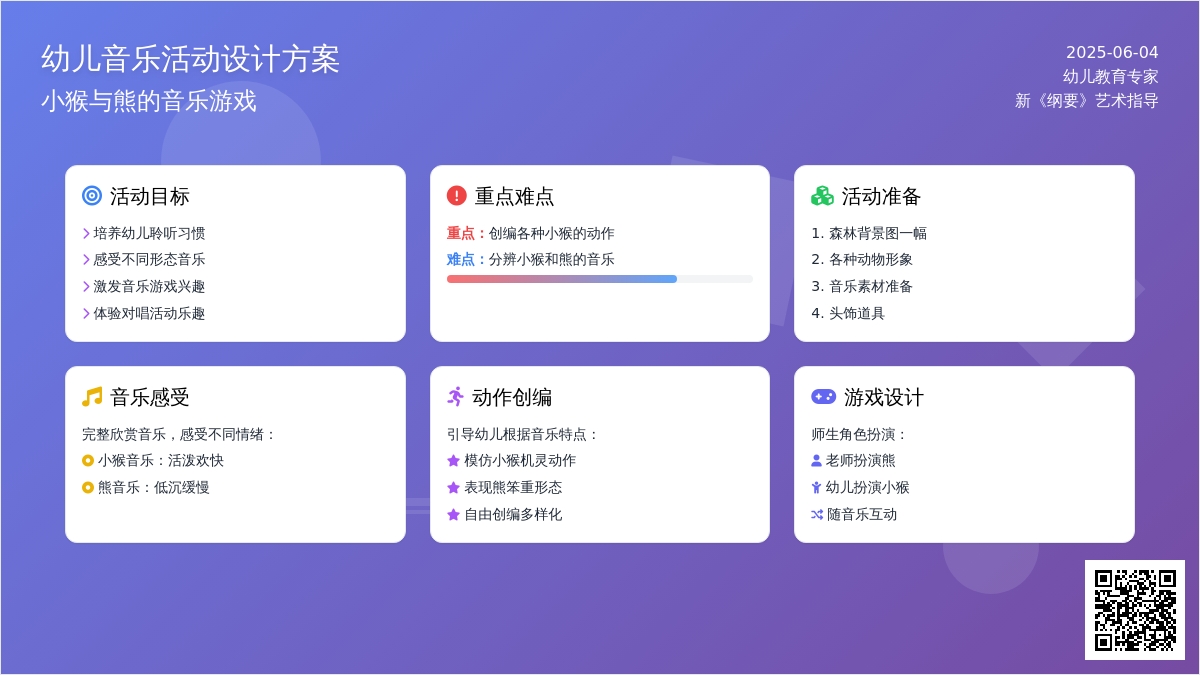Click the child icon before 幼儿扮演小猴

816,488
